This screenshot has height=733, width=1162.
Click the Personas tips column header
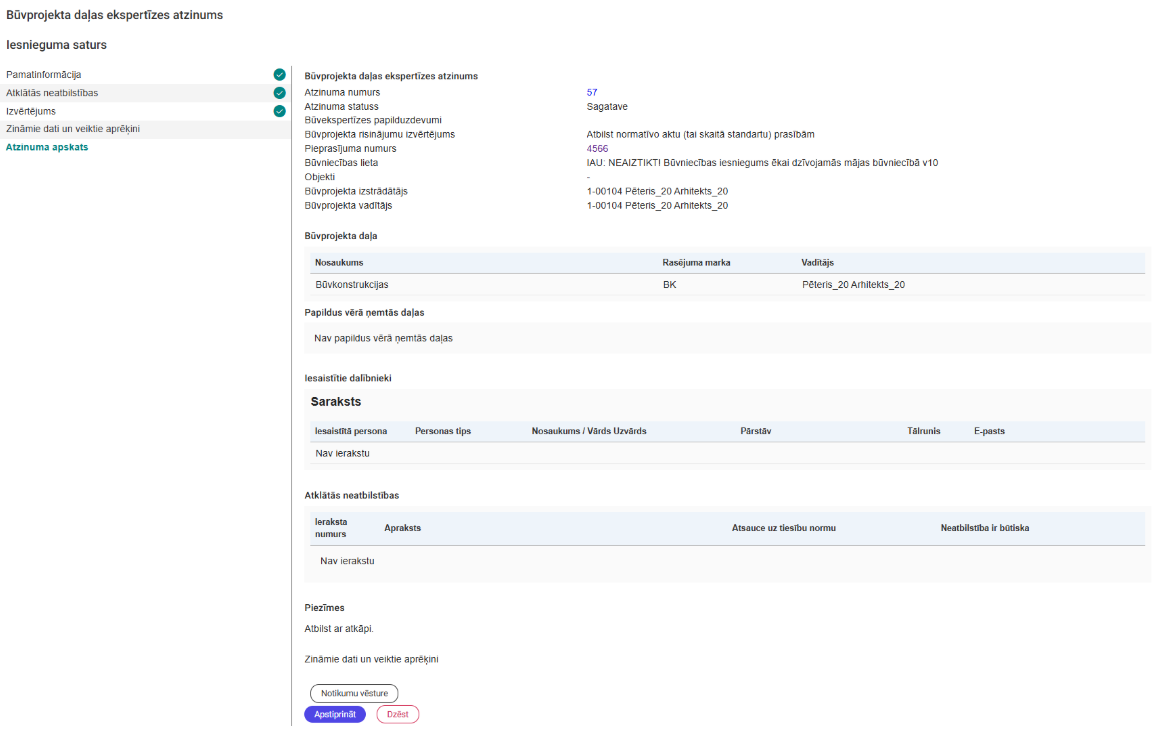443,431
